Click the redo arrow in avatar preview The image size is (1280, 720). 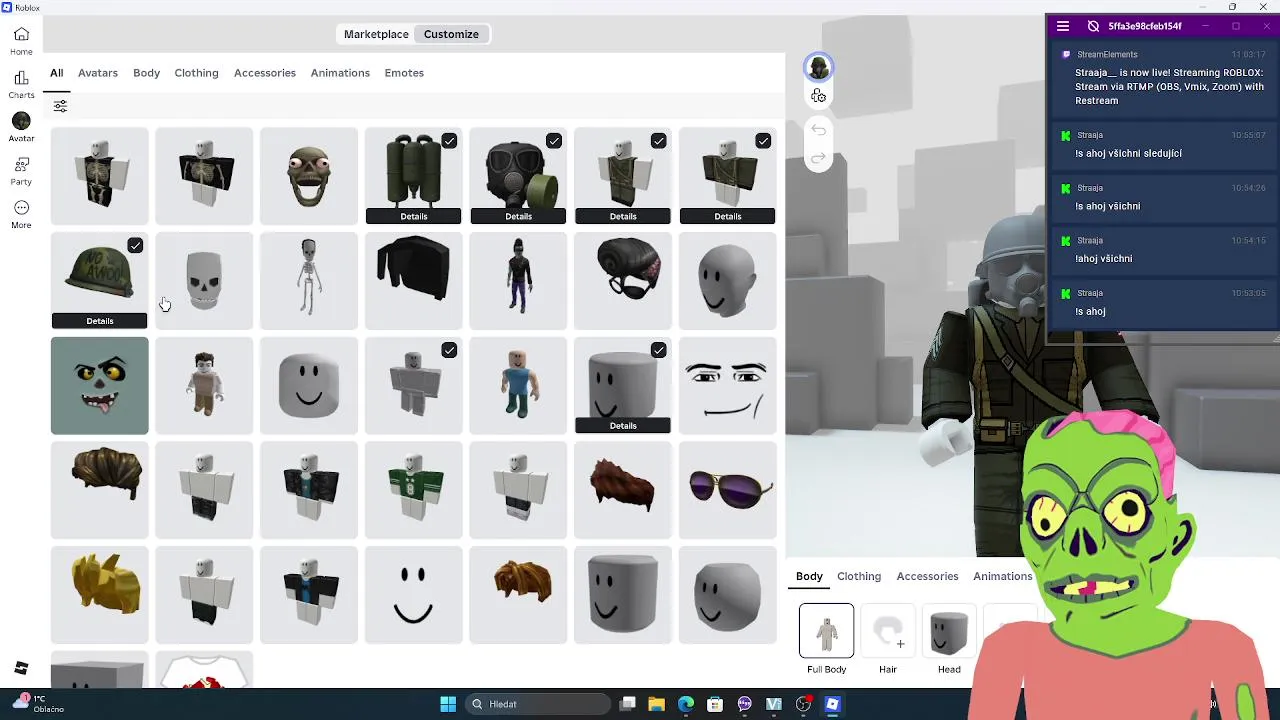(819, 158)
